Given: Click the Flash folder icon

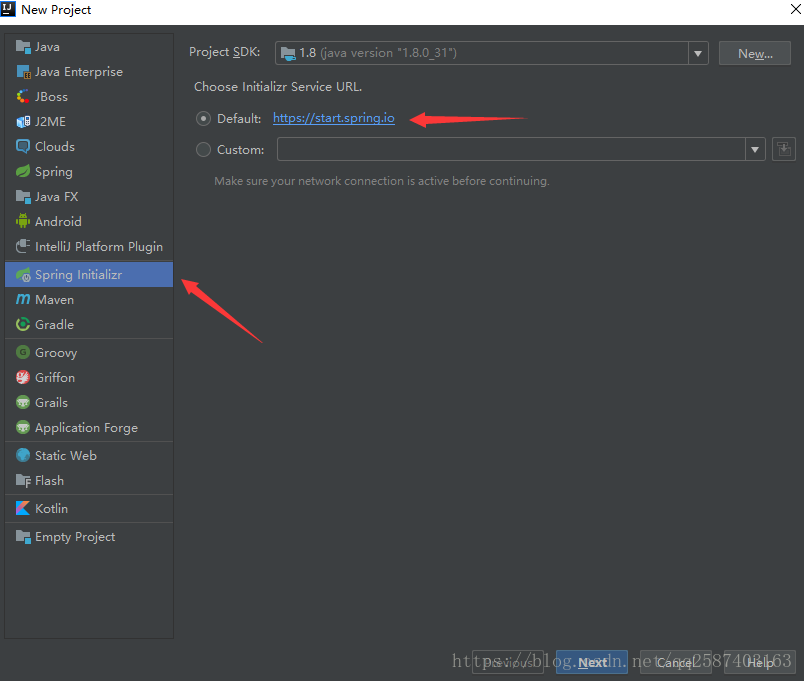Looking at the screenshot, I should pyautogui.click(x=23, y=480).
